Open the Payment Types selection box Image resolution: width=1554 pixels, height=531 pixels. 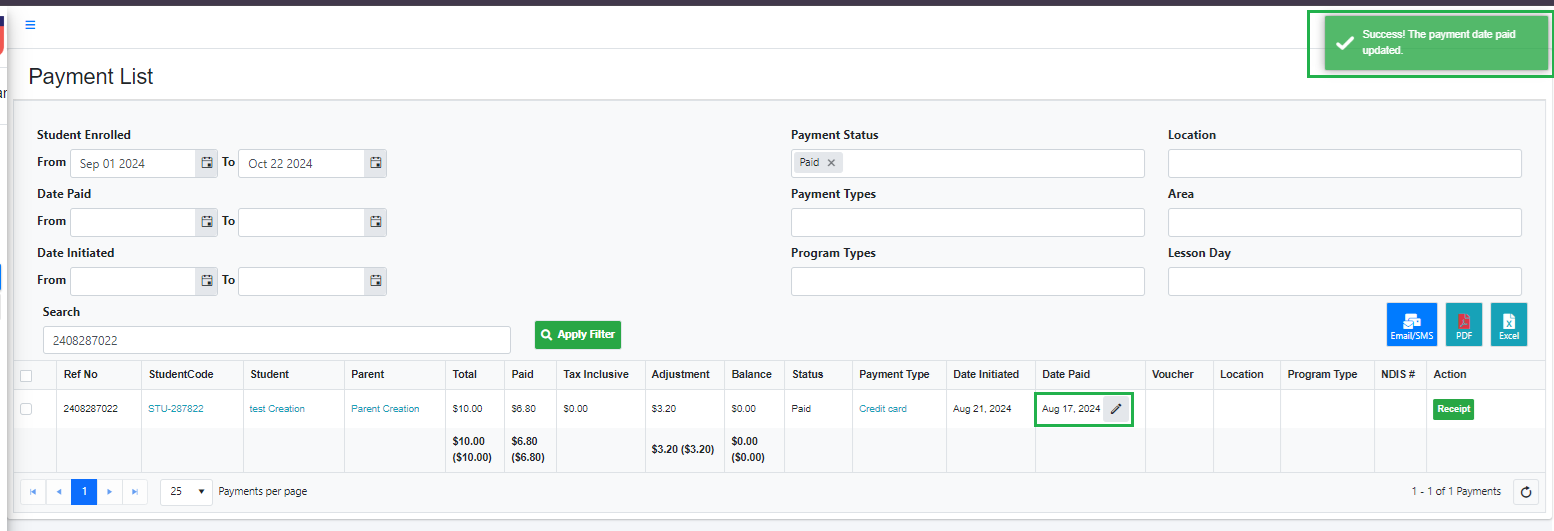(967, 222)
